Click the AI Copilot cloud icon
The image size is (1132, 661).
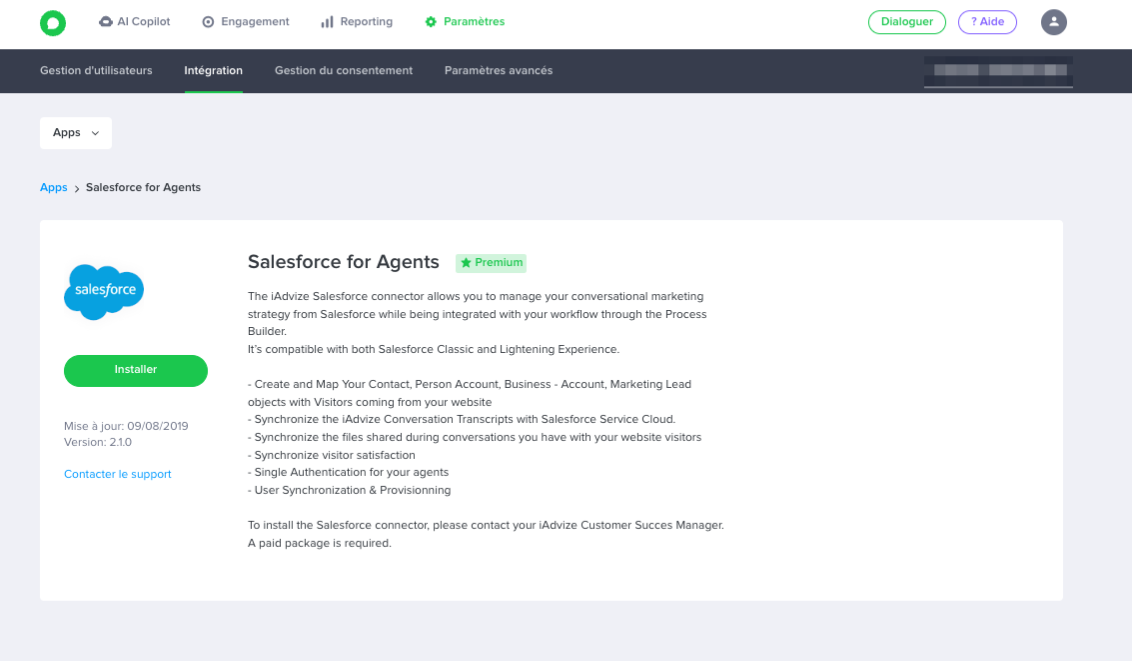(x=105, y=22)
